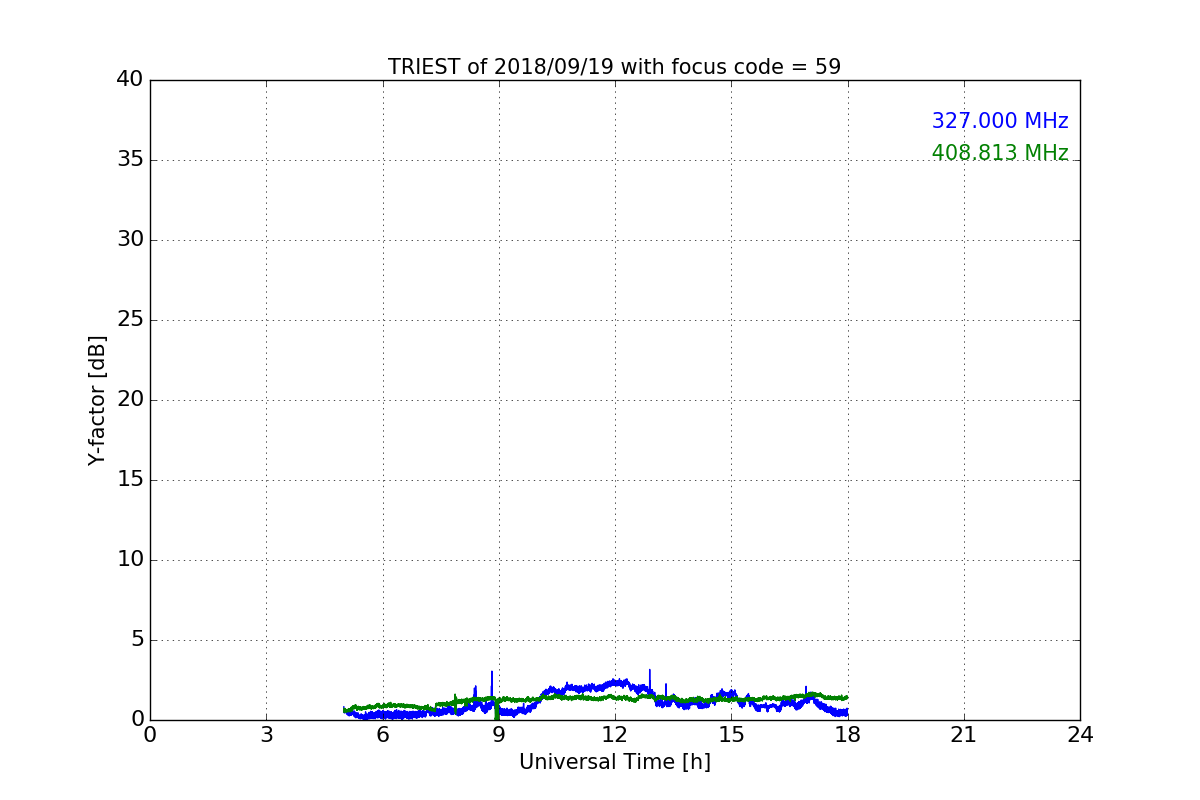Click the Universal Time [h] axis label
Image resolution: width=1200 pixels, height=800 pixels.
[614, 762]
